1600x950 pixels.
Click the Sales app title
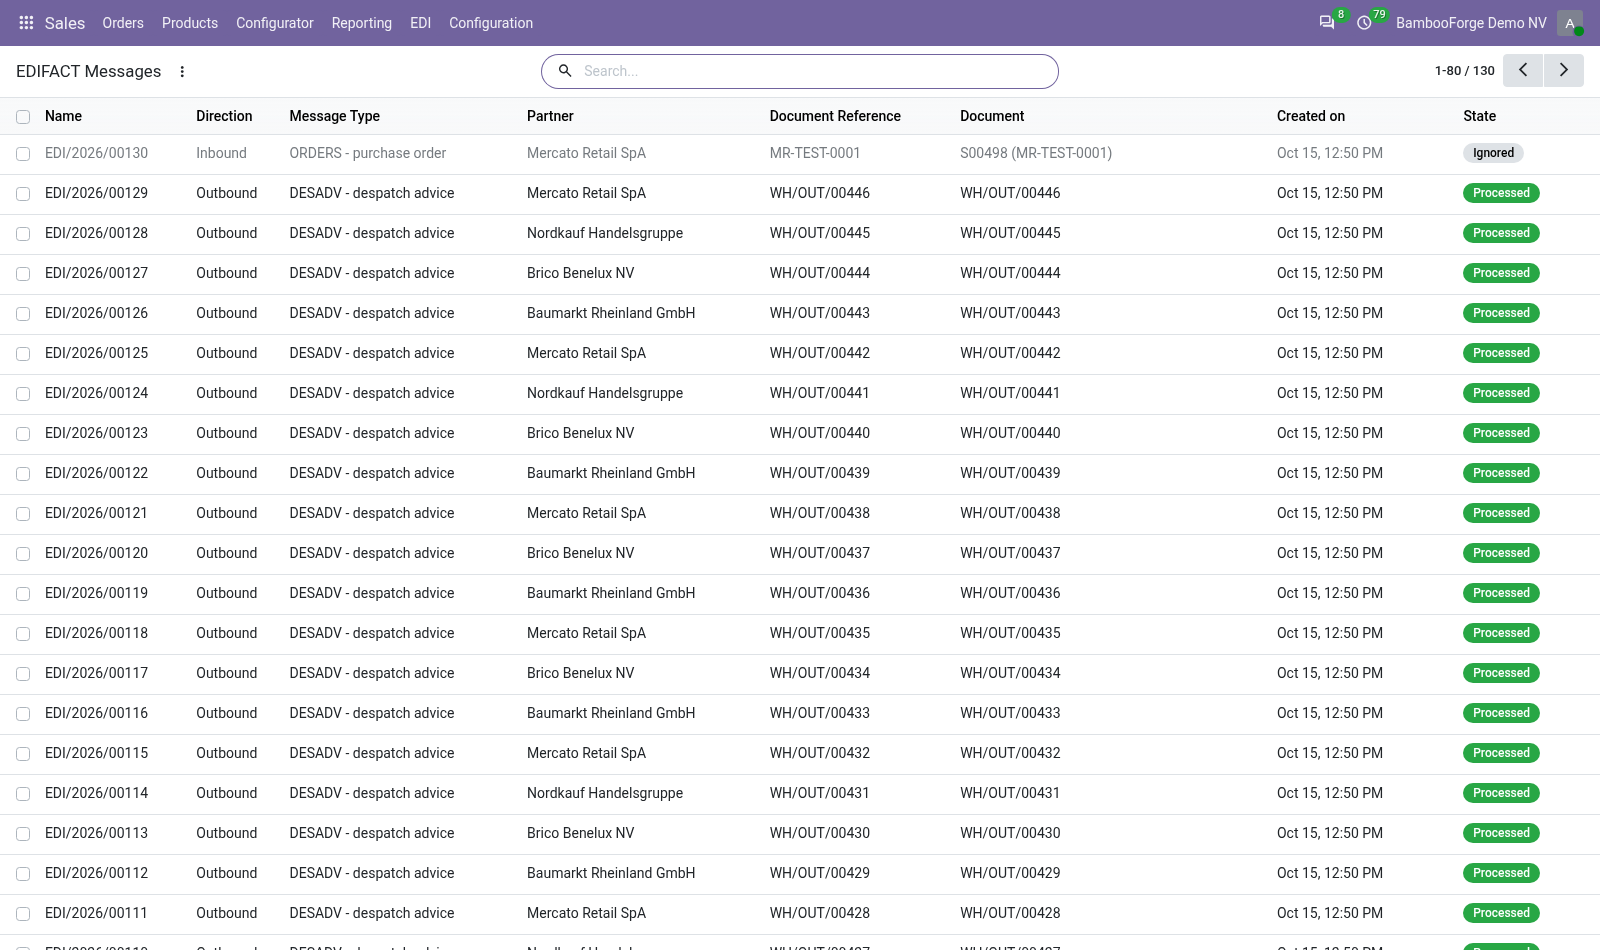[65, 23]
